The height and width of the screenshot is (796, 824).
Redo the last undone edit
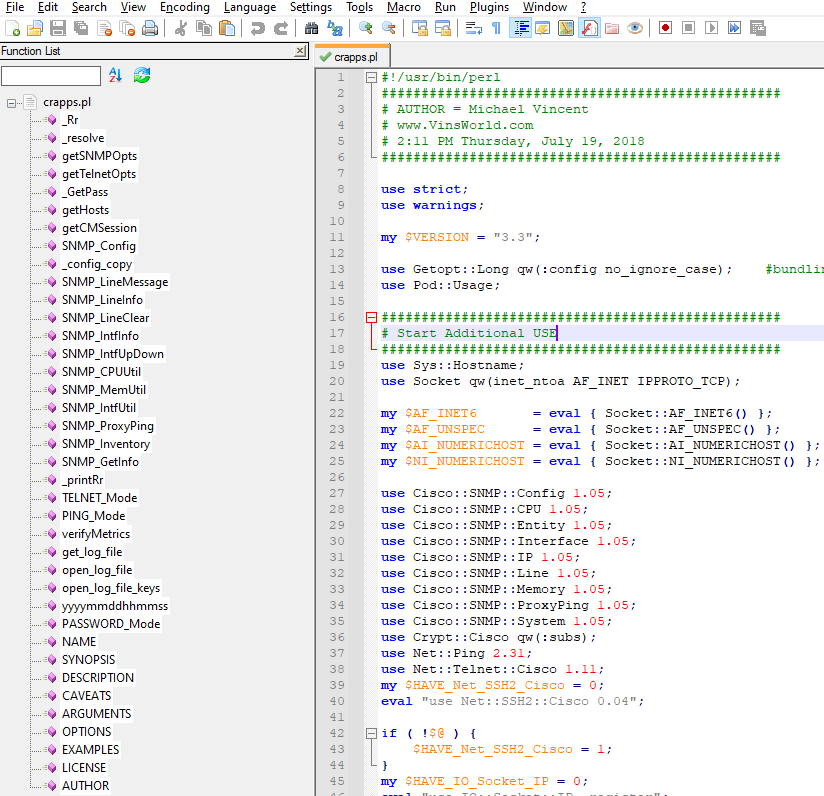pyautogui.click(x=281, y=28)
